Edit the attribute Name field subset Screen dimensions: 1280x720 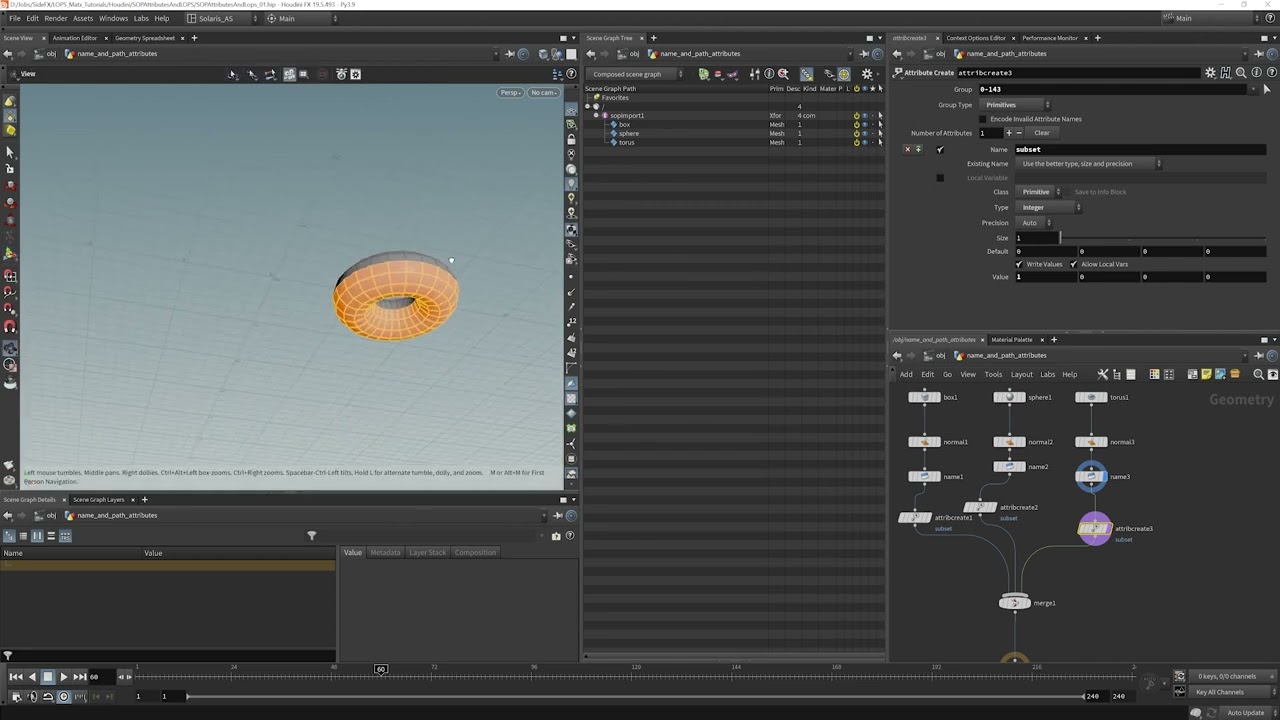point(1140,150)
